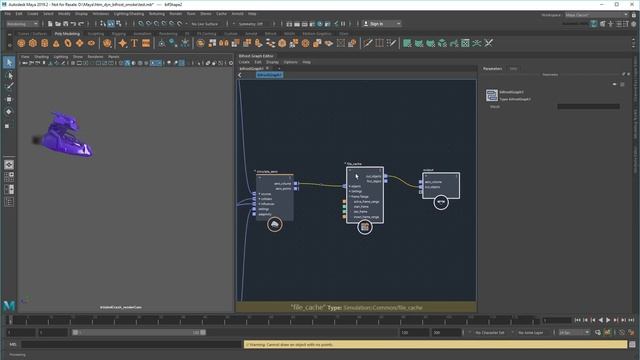This screenshot has width=640, height=360.
Task: Click the Save Scene icon
Action: tap(65, 24)
